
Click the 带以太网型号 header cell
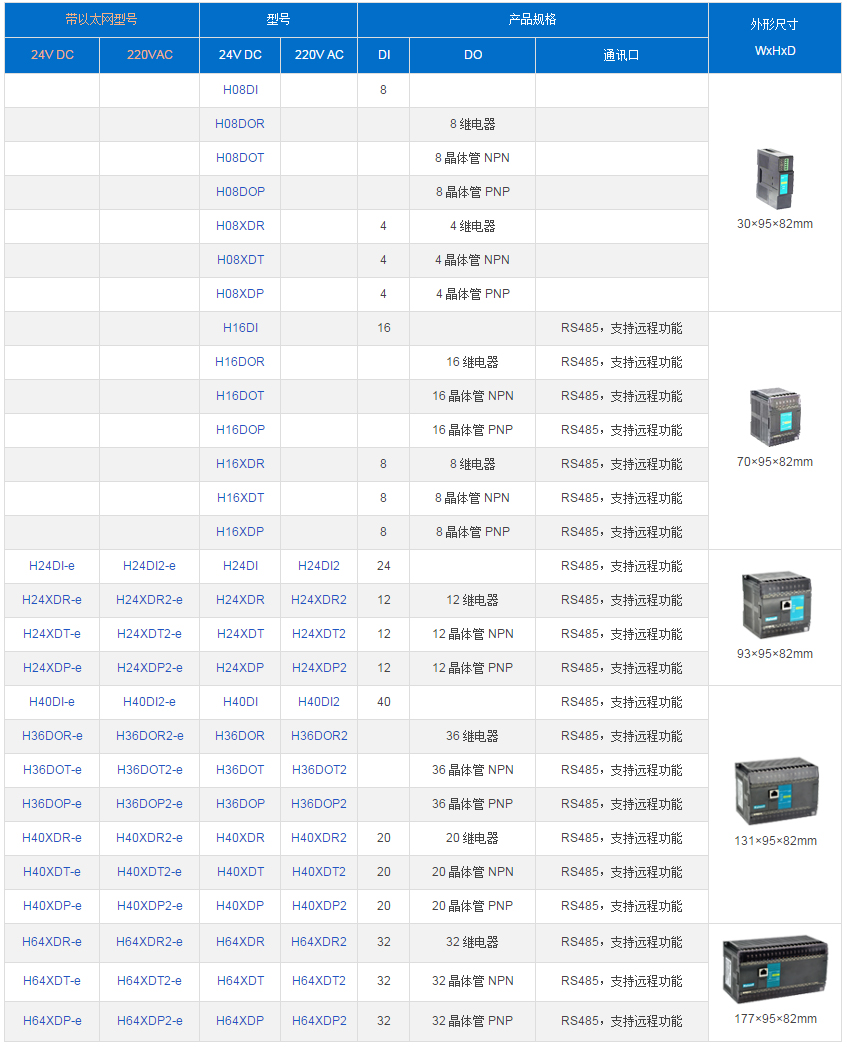(x=101, y=20)
